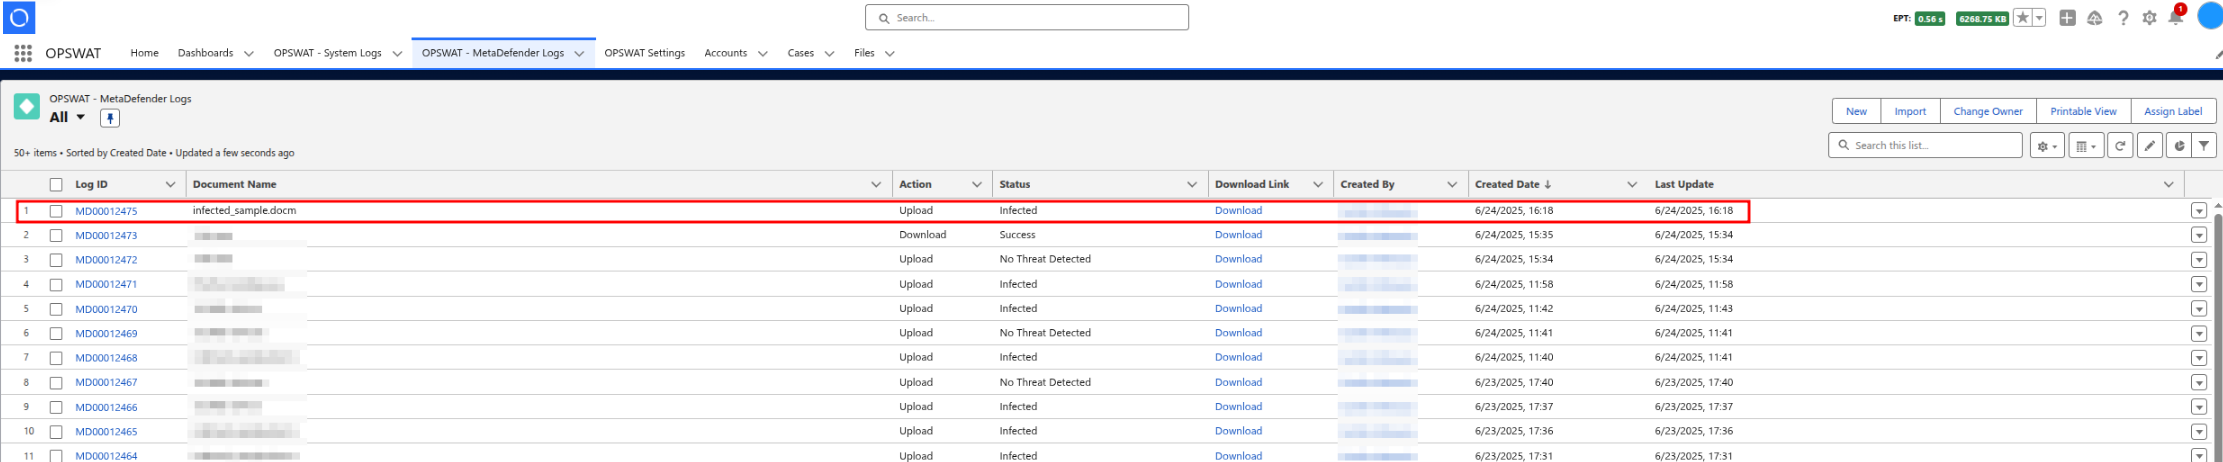
Task: Click the MetaDefender Logs object icon
Action: point(27,107)
